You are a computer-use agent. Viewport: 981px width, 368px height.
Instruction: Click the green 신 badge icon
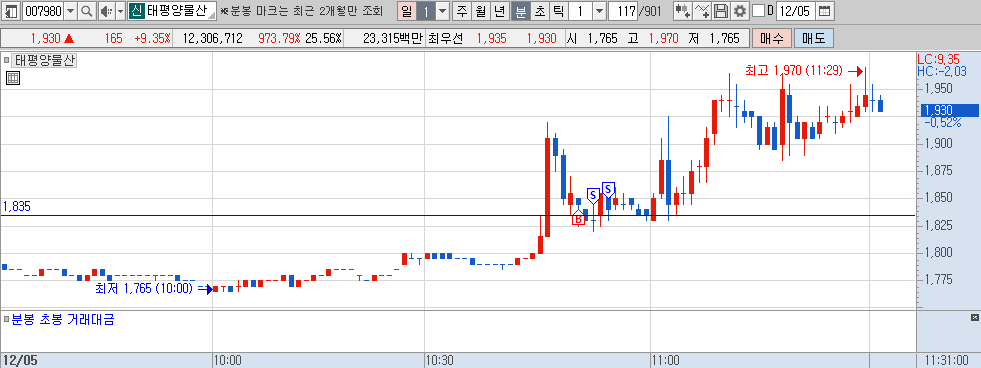136,11
